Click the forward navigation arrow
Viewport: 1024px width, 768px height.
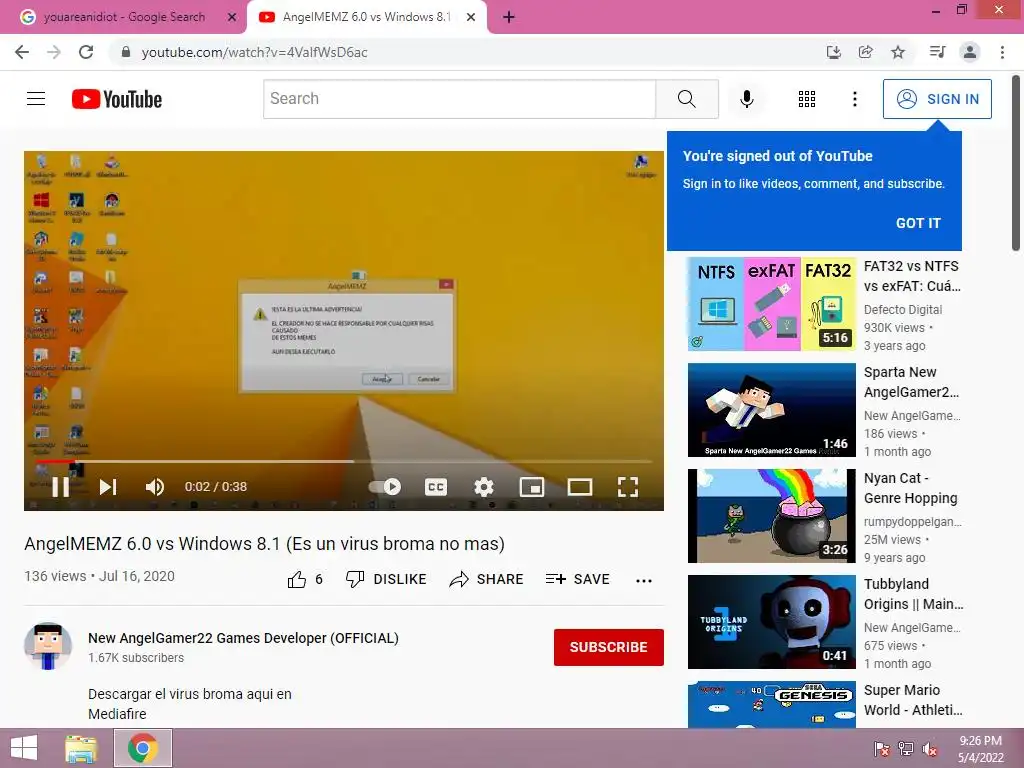[54, 52]
